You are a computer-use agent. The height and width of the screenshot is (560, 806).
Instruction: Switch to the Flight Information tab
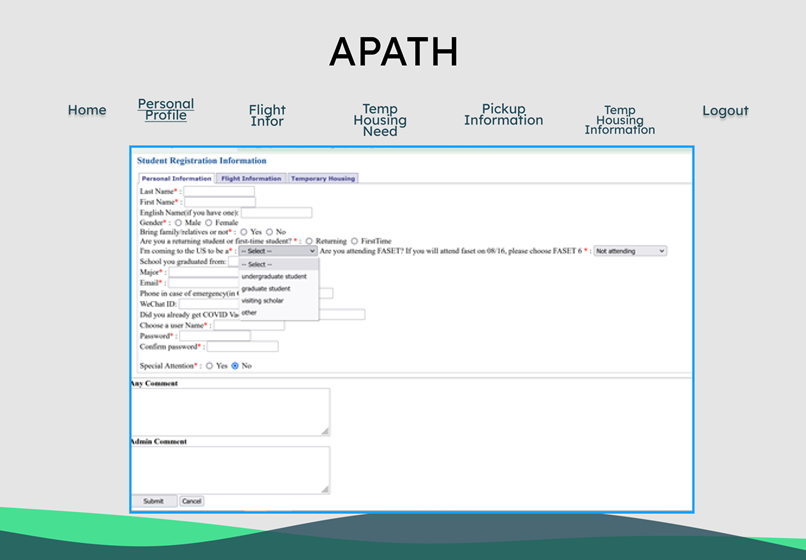(251, 178)
